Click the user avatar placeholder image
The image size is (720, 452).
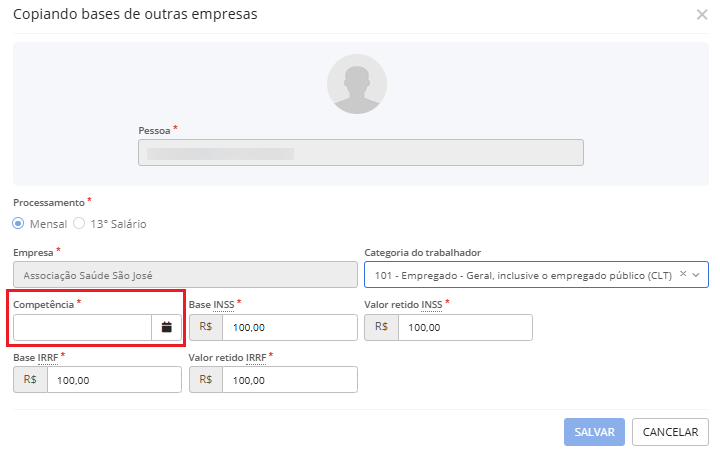357,83
